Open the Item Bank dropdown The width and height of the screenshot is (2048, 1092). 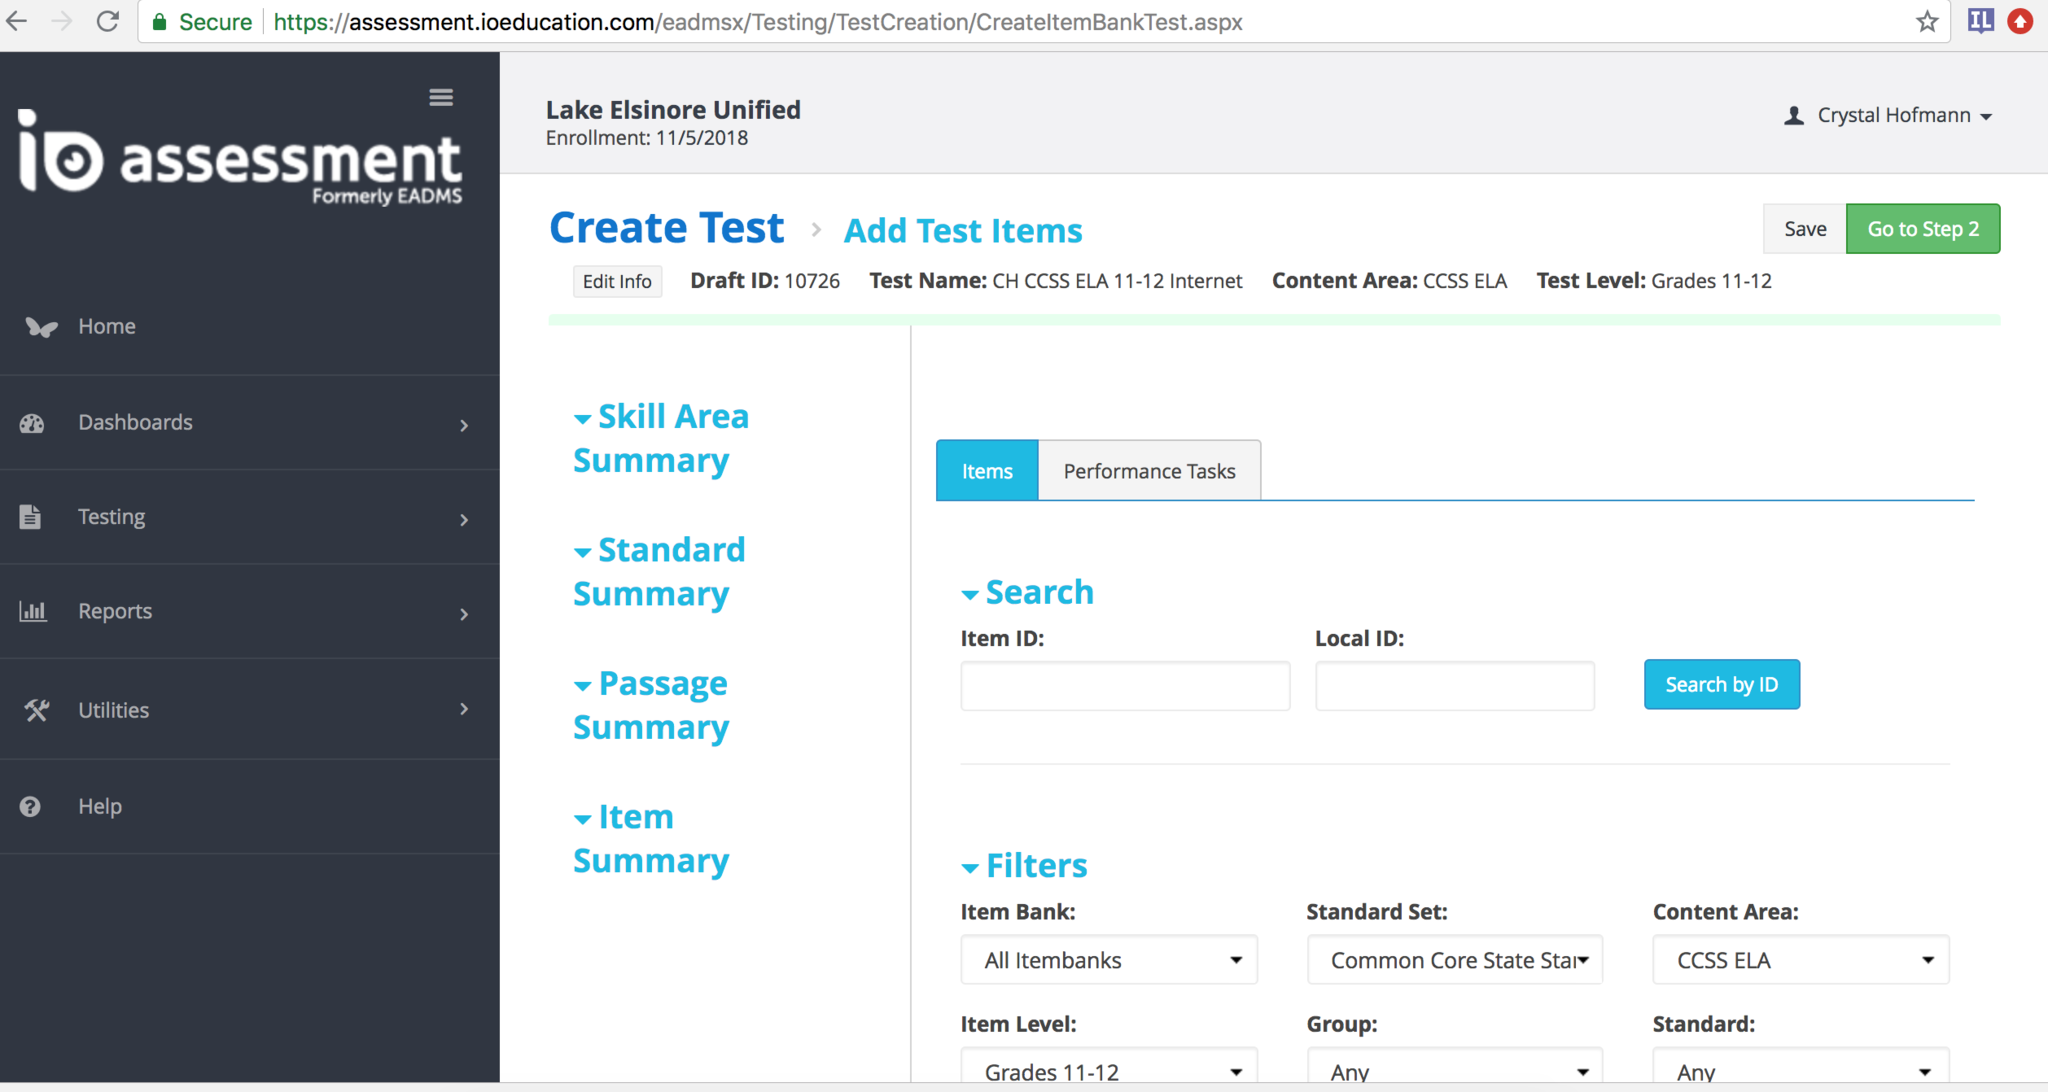(1108, 960)
